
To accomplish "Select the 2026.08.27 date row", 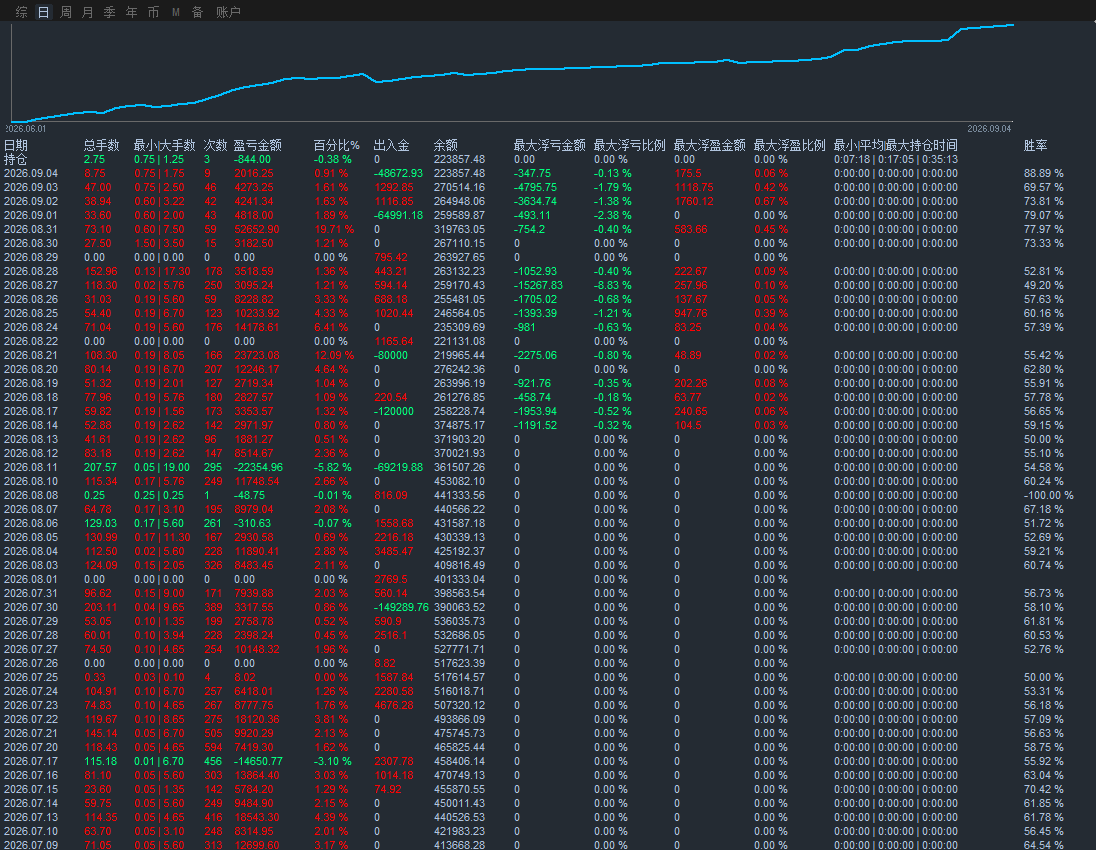I will point(31,285).
